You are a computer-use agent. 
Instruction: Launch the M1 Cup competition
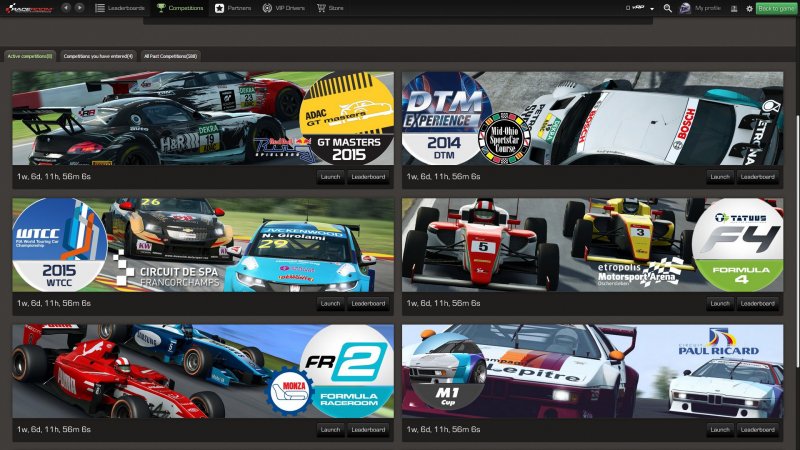(x=720, y=430)
